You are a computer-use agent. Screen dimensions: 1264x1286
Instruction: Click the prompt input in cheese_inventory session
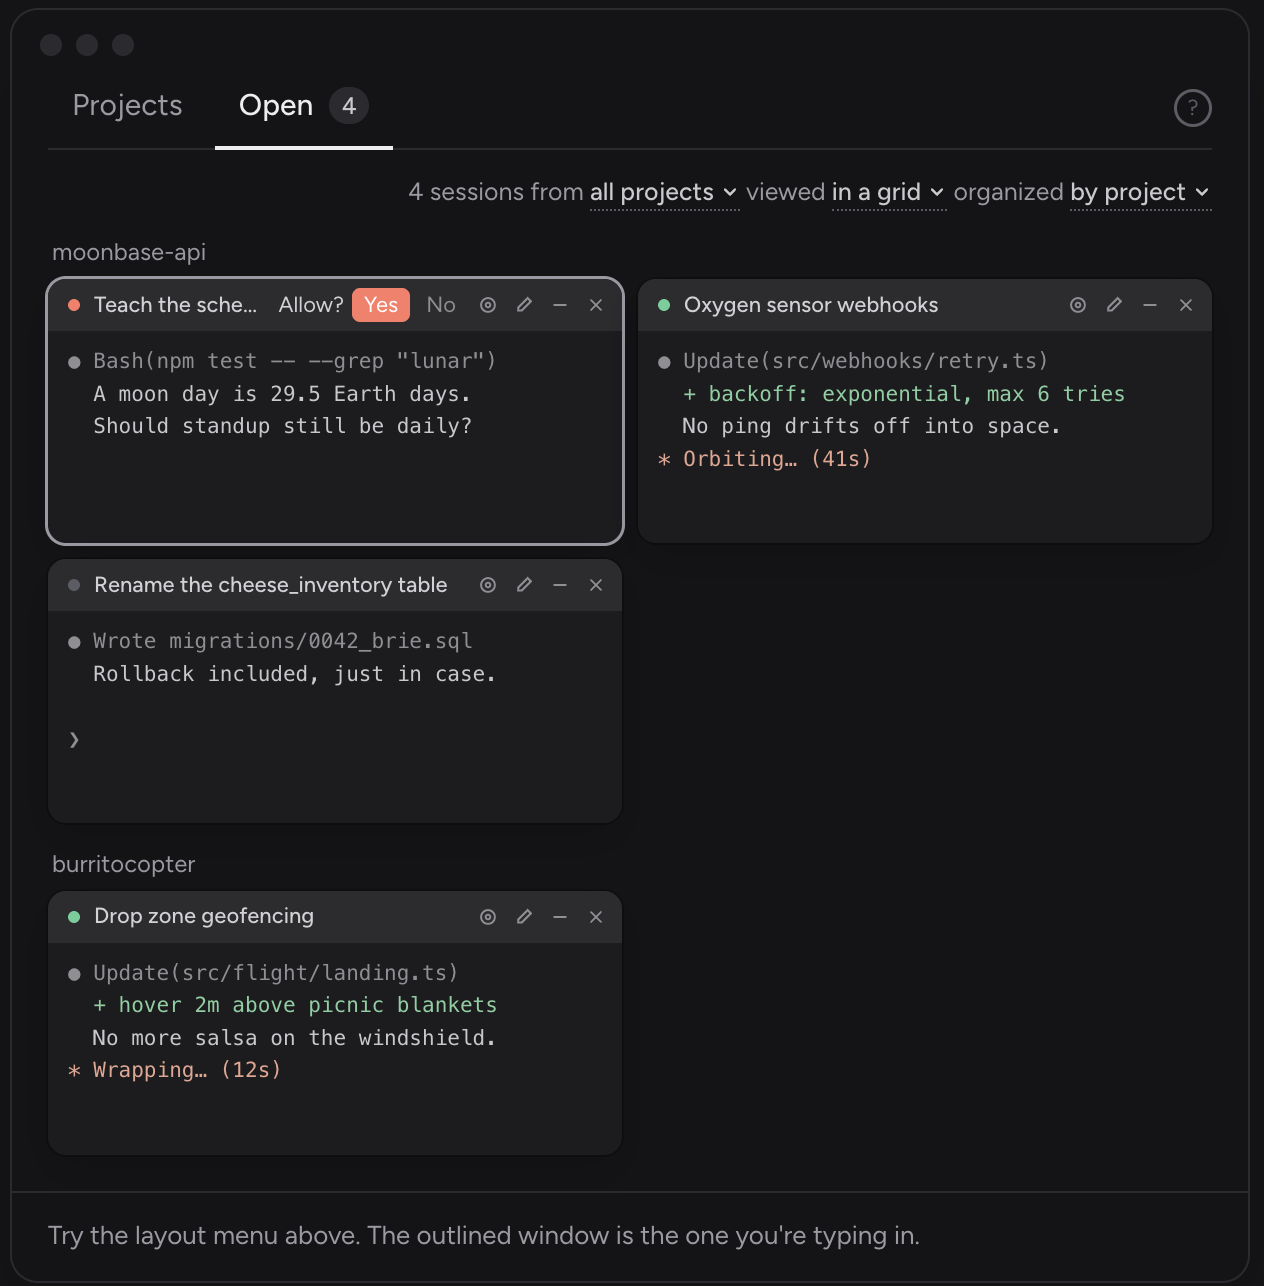click(335, 740)
